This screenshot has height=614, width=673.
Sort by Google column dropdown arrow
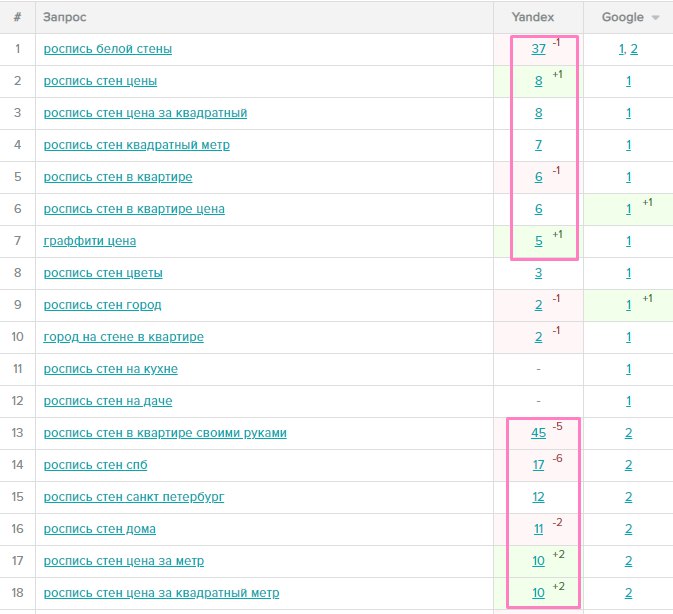pyautogui.click(x=655, y=18)
